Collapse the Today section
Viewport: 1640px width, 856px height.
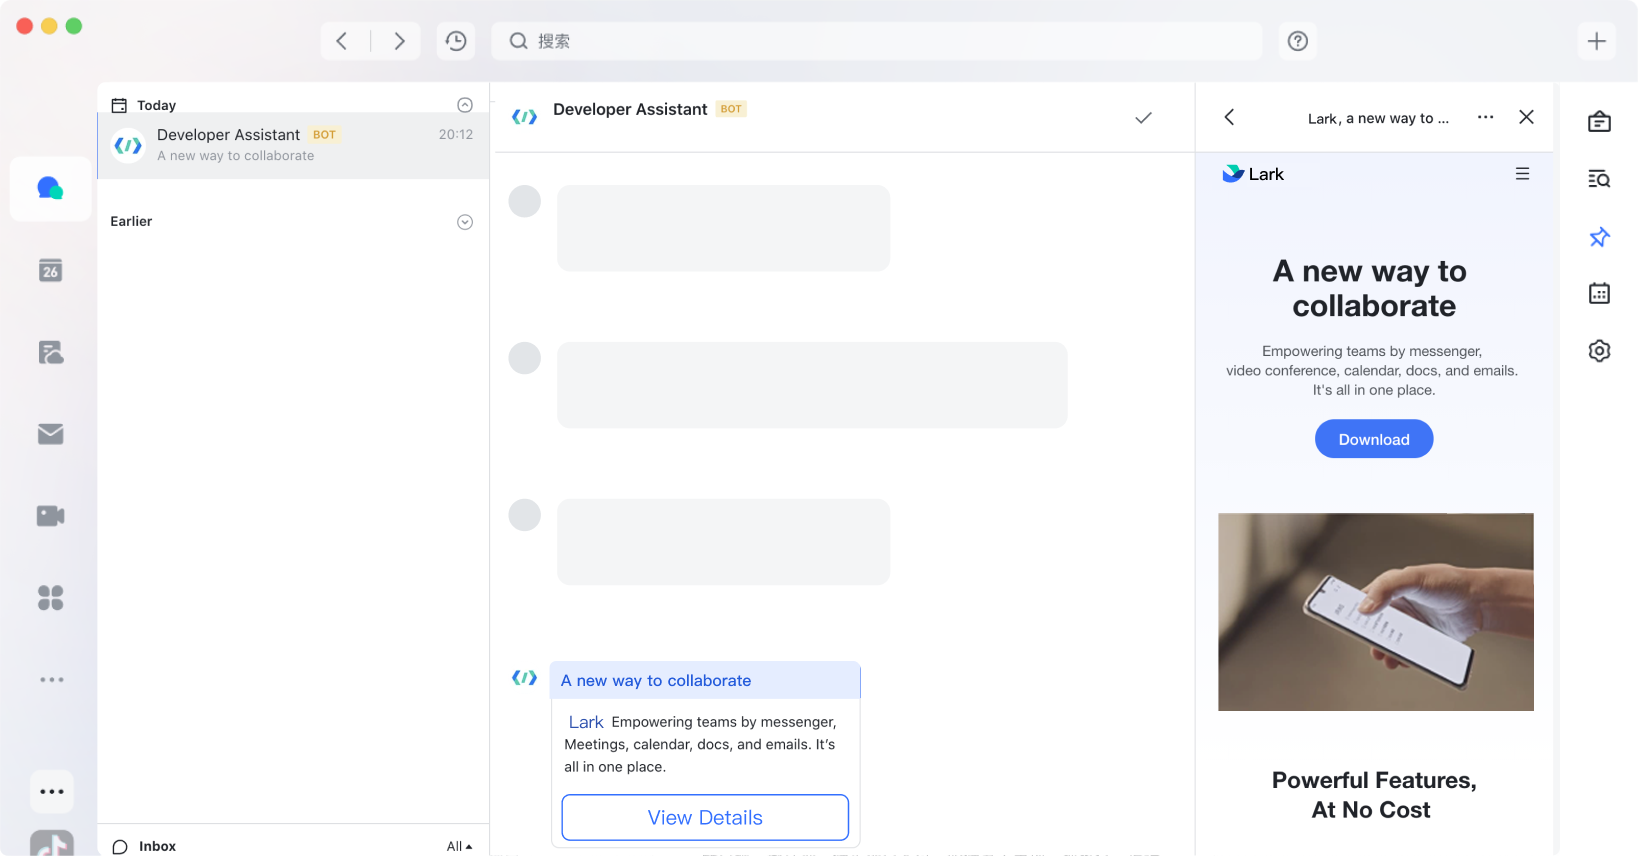point(465,105)
